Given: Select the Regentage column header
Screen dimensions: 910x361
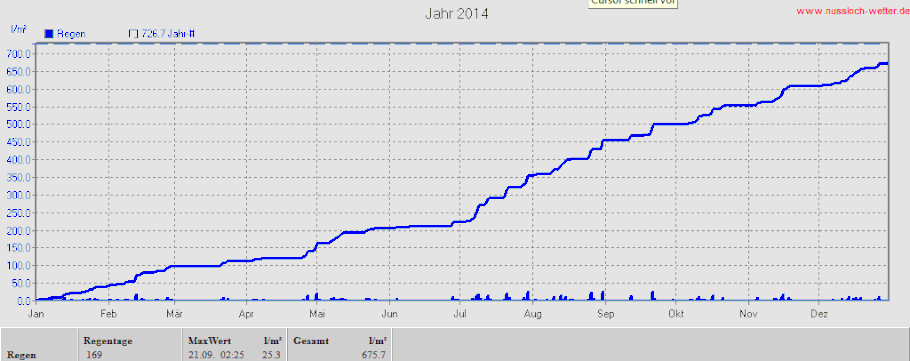Looking at the screenshot, I should pos(108,341).
